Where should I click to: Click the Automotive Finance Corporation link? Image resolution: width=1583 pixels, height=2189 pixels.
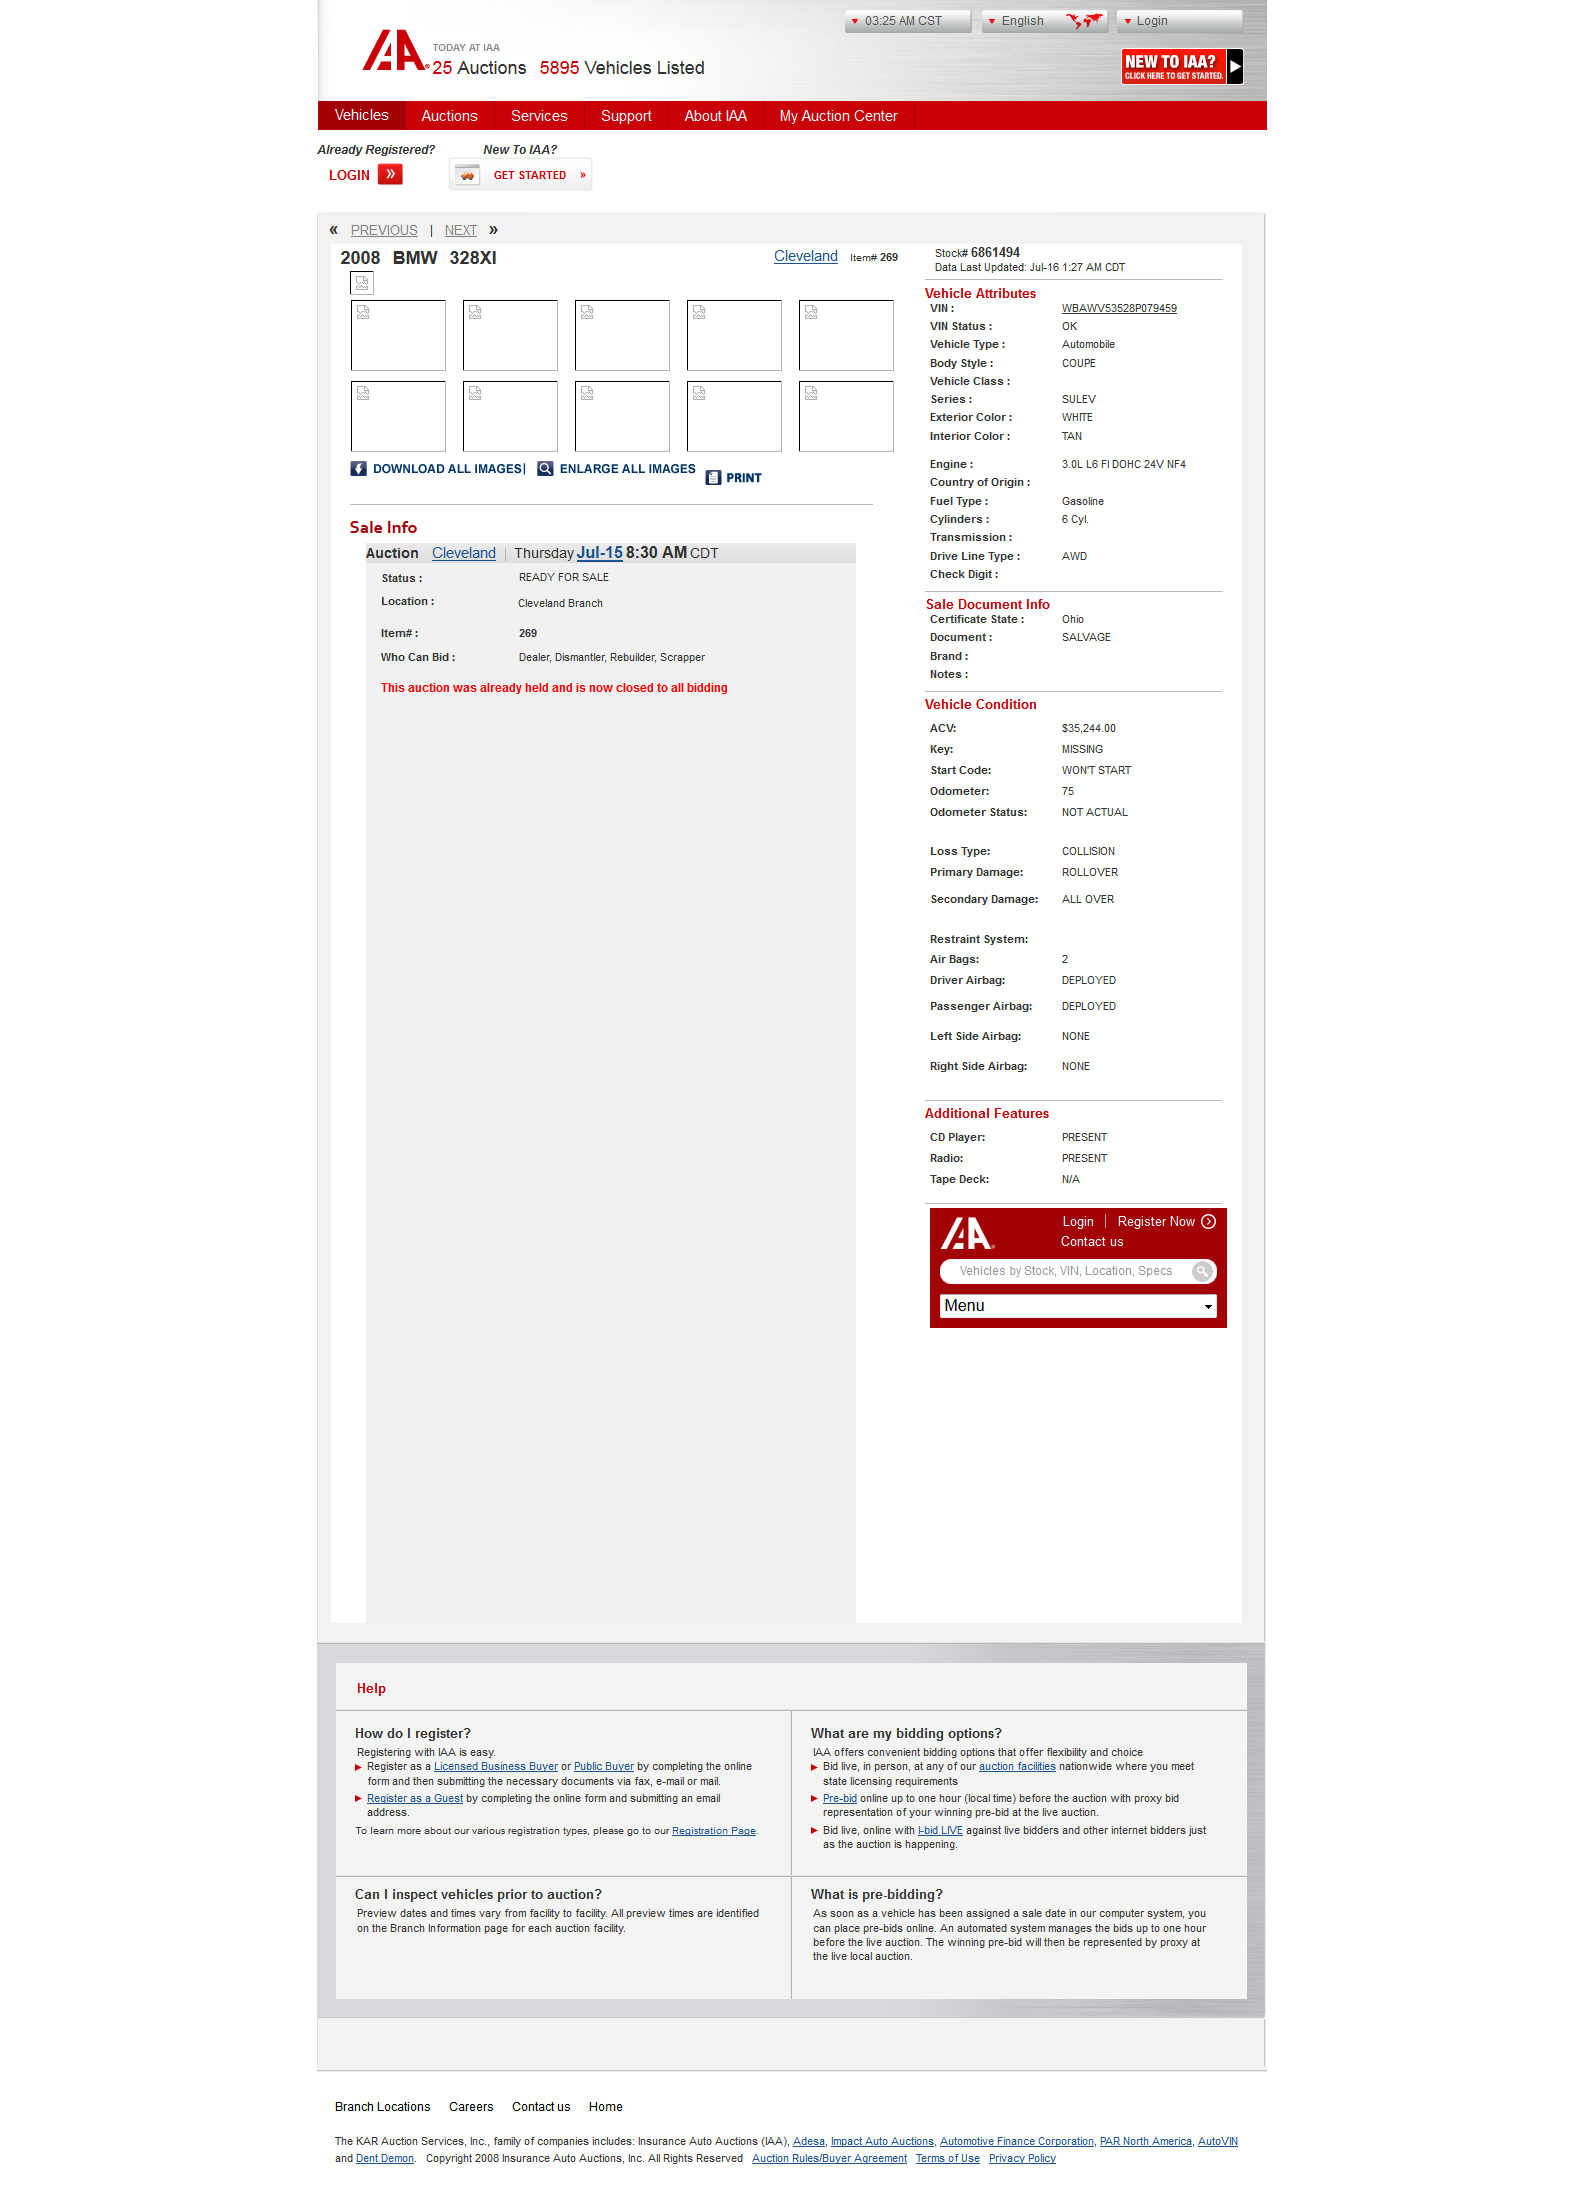[x=1017, y=2142]
